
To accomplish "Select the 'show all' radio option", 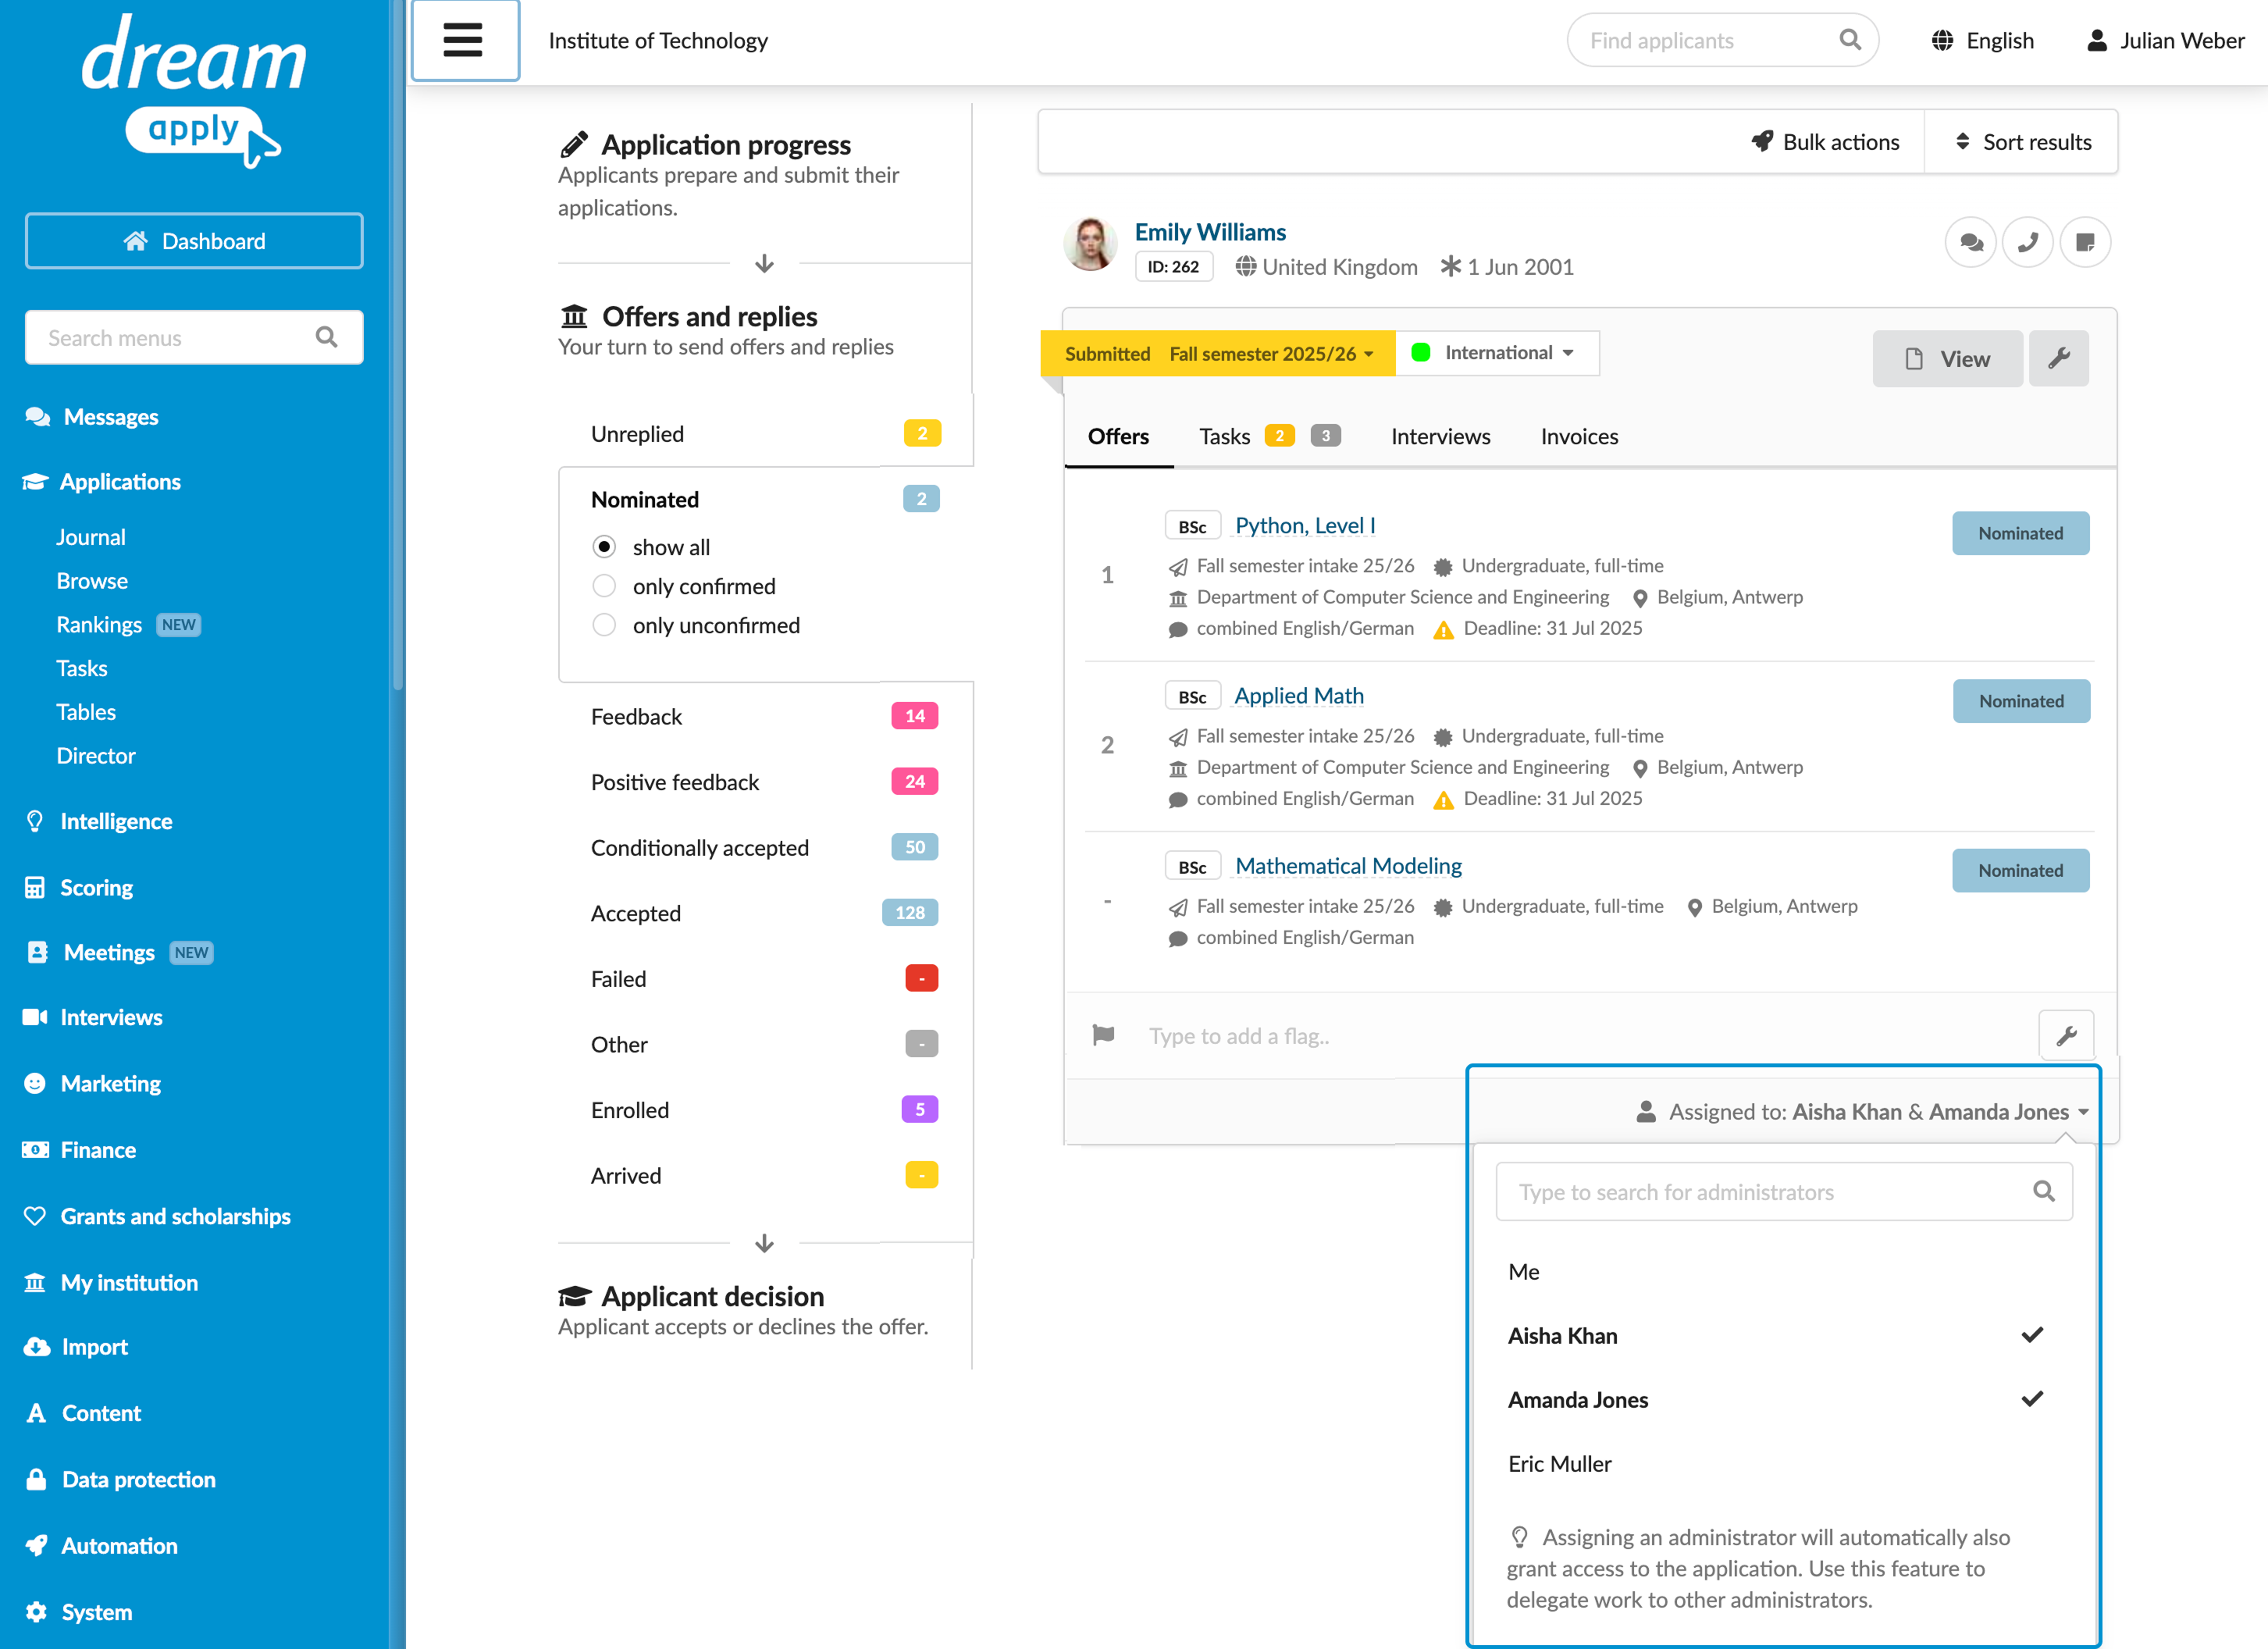I will pos(604,547).
